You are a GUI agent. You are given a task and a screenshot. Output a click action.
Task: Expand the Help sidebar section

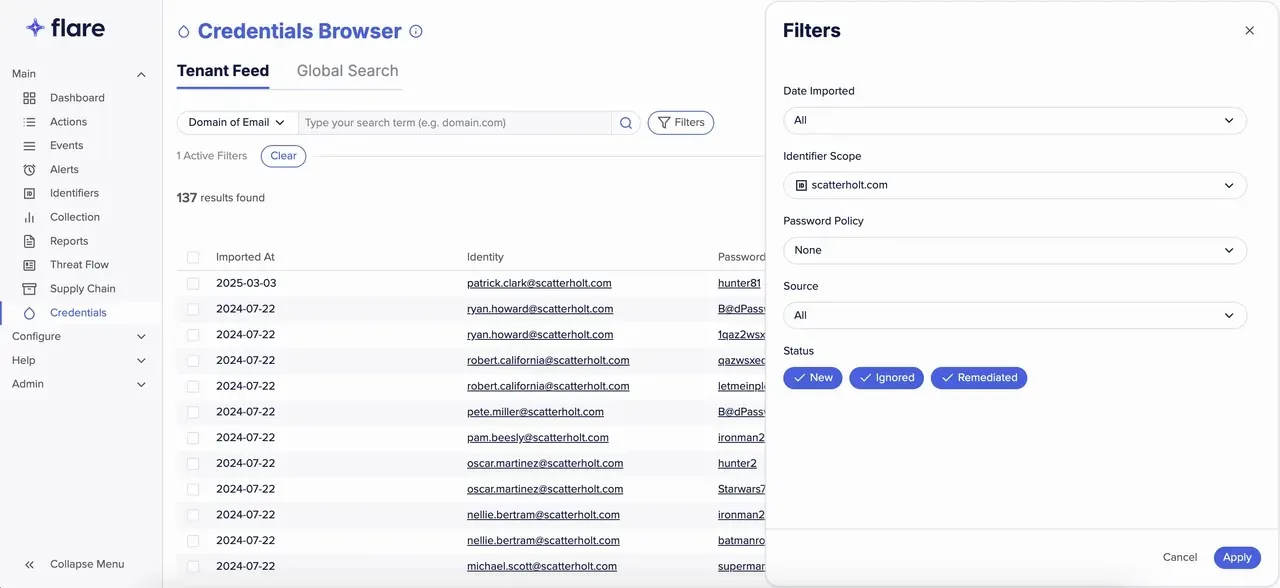[80, 361]
